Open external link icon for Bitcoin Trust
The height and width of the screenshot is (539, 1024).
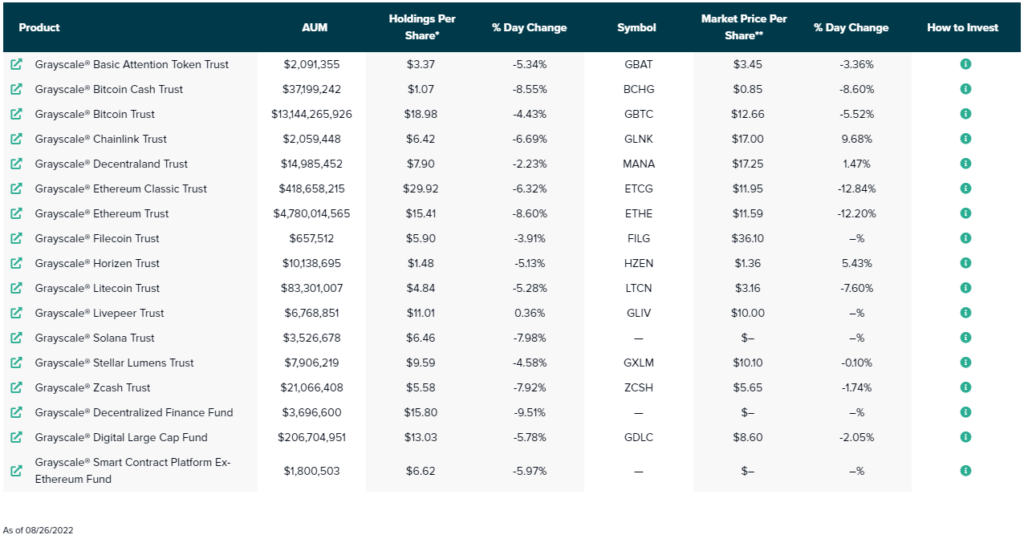pos(16,114)
